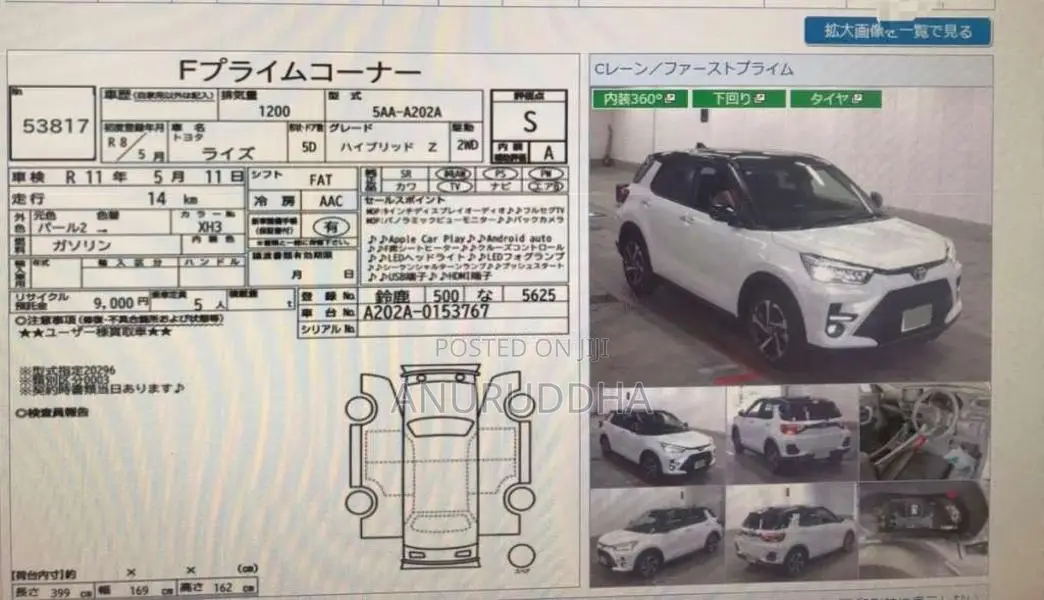
Task: Open the 下回り underbody photos
Action: pyautogui.click(x=738, y=99)
